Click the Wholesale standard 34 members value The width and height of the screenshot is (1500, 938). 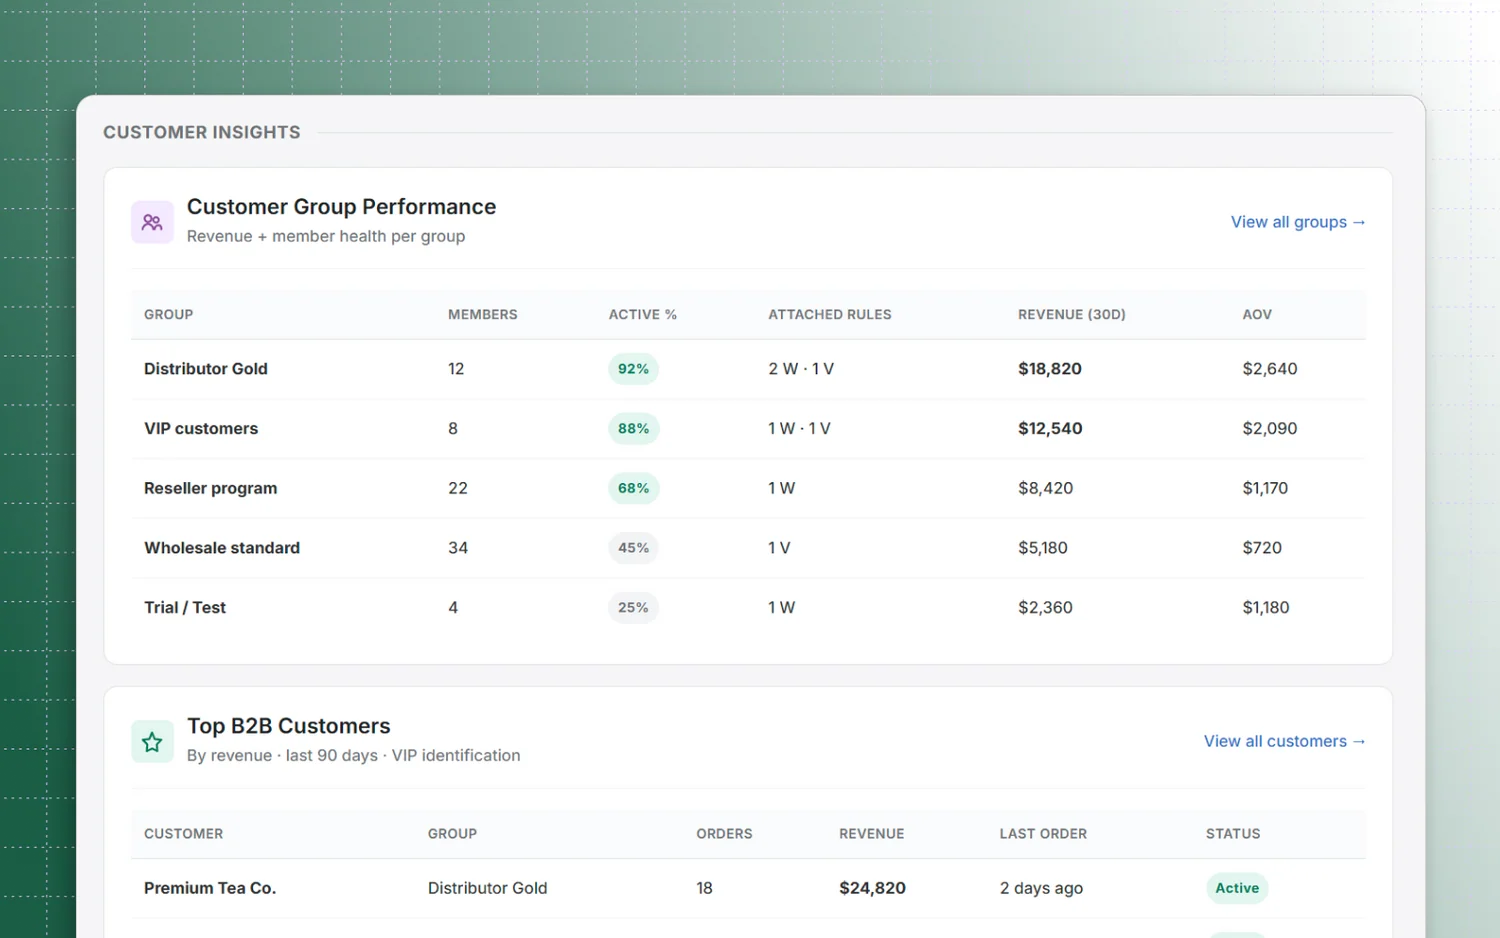(x=458, y=548)
